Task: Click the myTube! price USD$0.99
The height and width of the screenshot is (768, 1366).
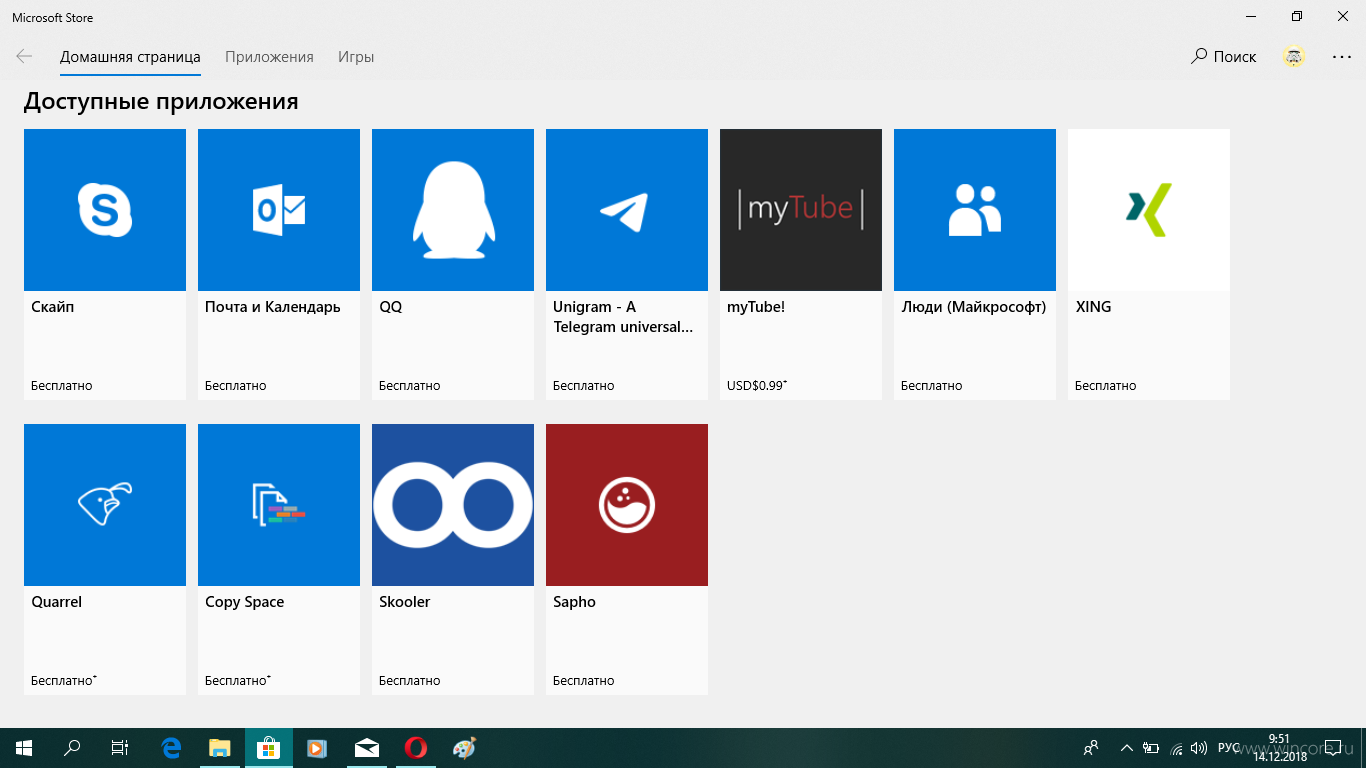Action: [x=757, y=385]
